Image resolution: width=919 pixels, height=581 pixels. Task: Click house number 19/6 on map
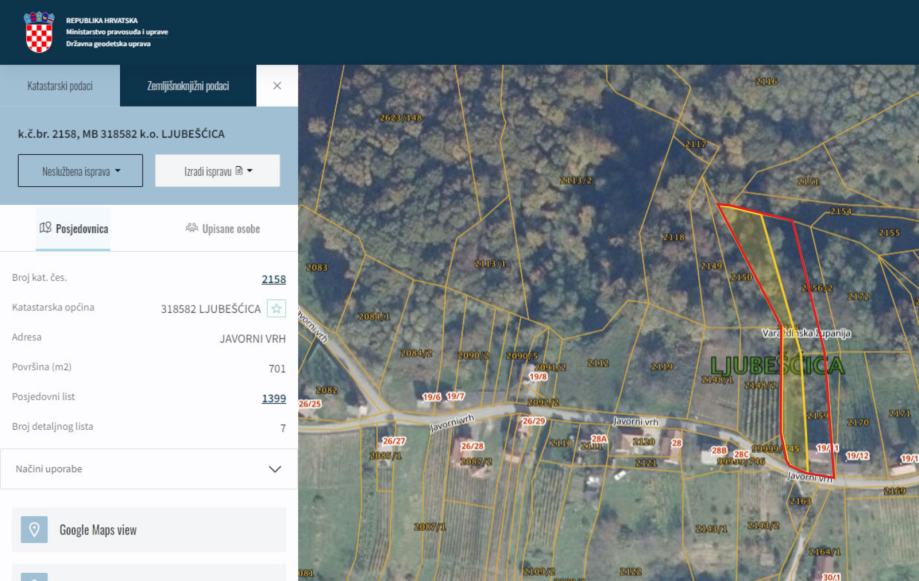tap(431, 397)
